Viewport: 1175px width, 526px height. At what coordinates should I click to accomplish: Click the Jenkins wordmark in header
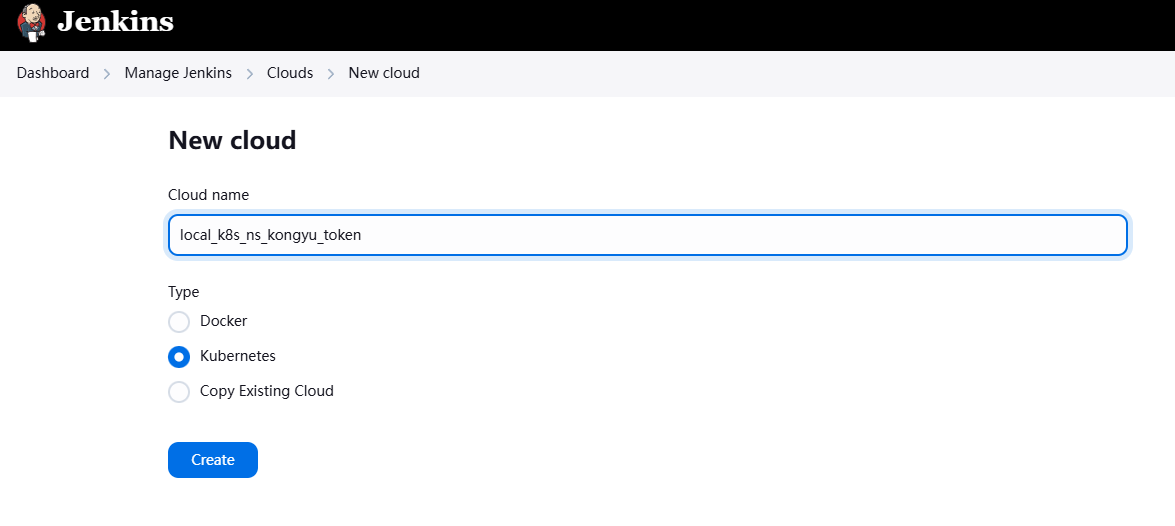pyautogui.click(x=115, y=22)
